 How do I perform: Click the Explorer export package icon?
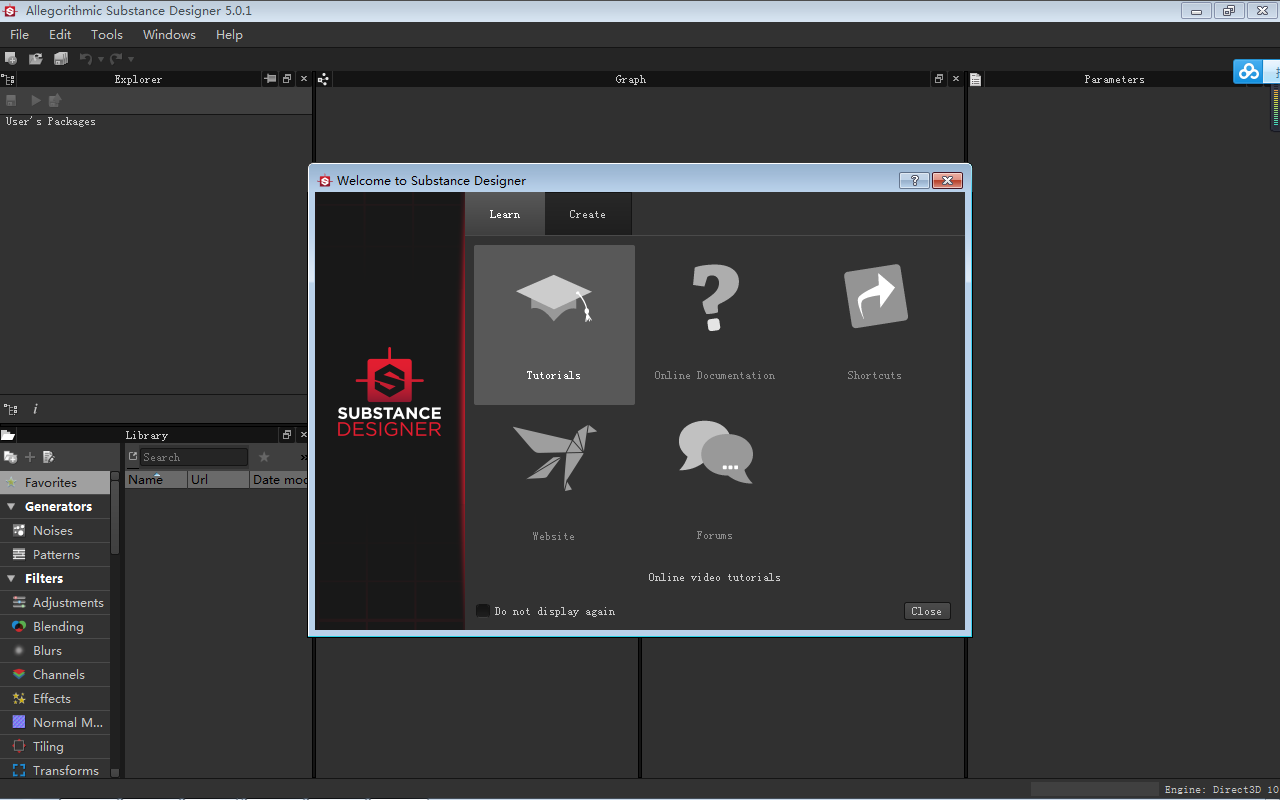tap(55, 100)
